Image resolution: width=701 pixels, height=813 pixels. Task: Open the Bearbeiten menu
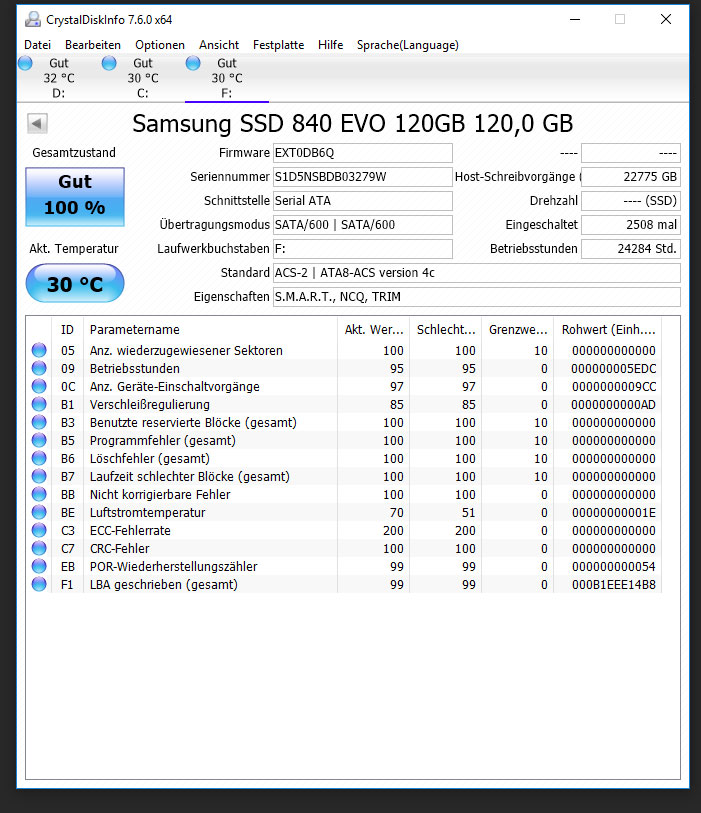point(93,45)
